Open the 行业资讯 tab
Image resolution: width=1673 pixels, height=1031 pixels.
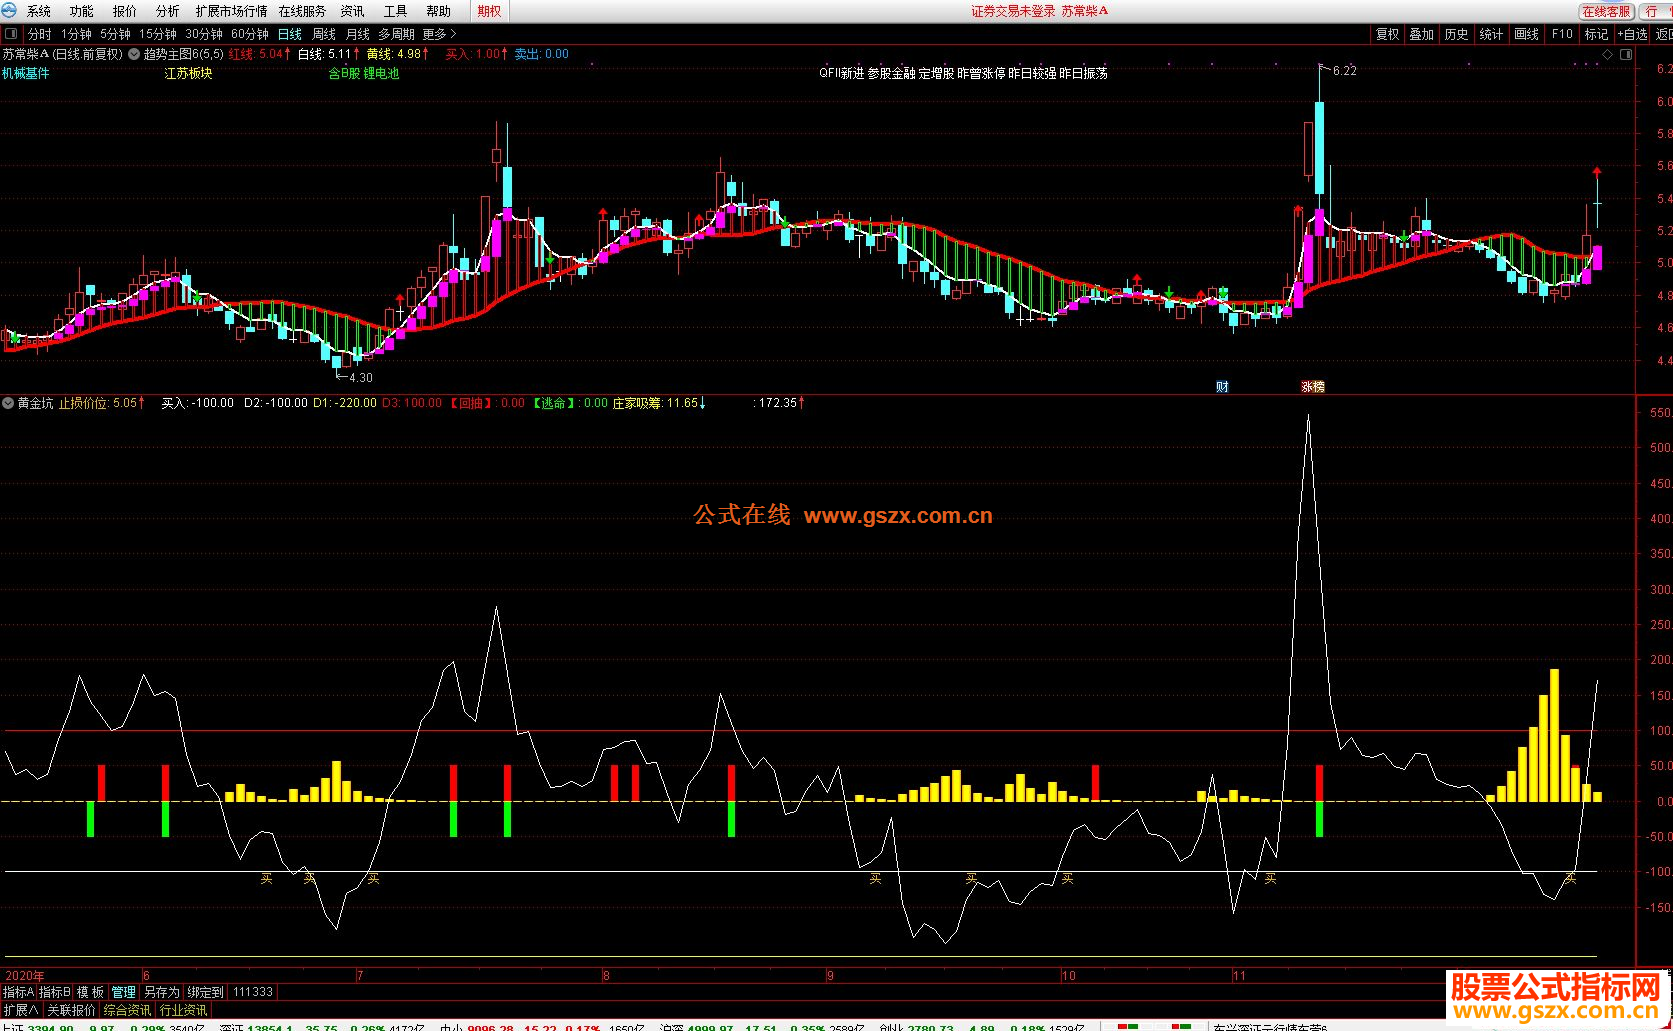(183, 1010)
